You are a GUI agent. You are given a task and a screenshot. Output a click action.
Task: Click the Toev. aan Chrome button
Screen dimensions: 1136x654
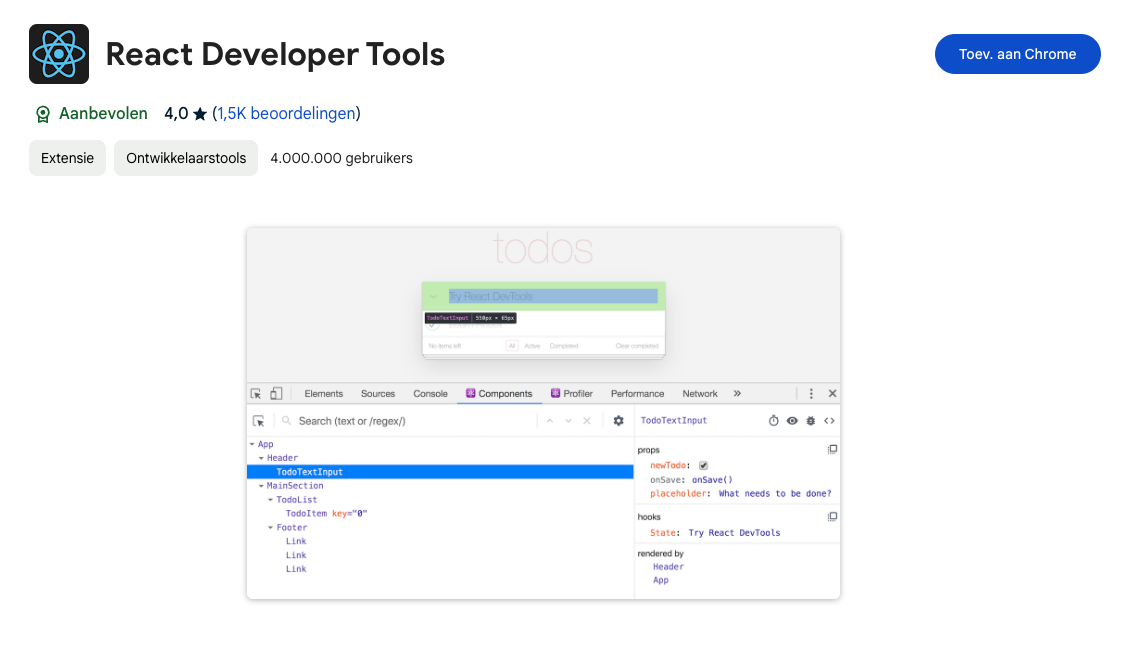pyautogui.click(x=1017, y=54)
